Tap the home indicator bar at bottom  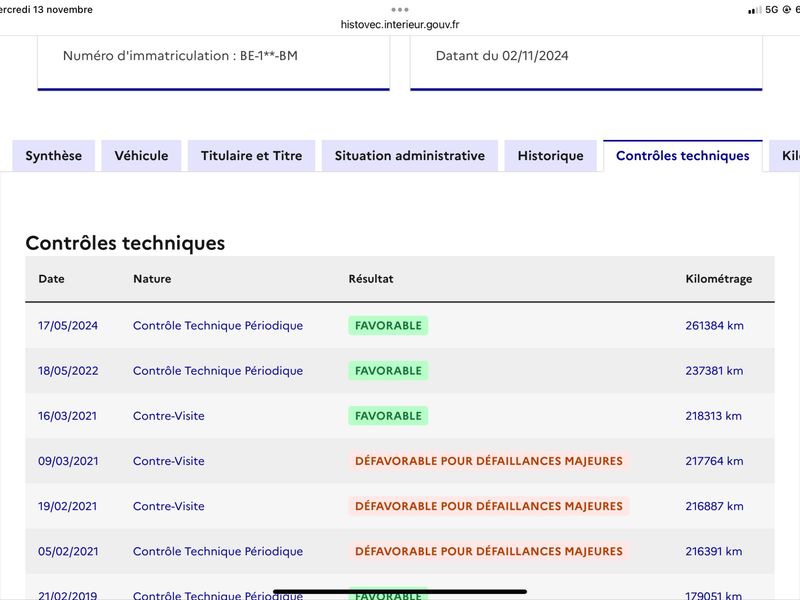[400, 592]
